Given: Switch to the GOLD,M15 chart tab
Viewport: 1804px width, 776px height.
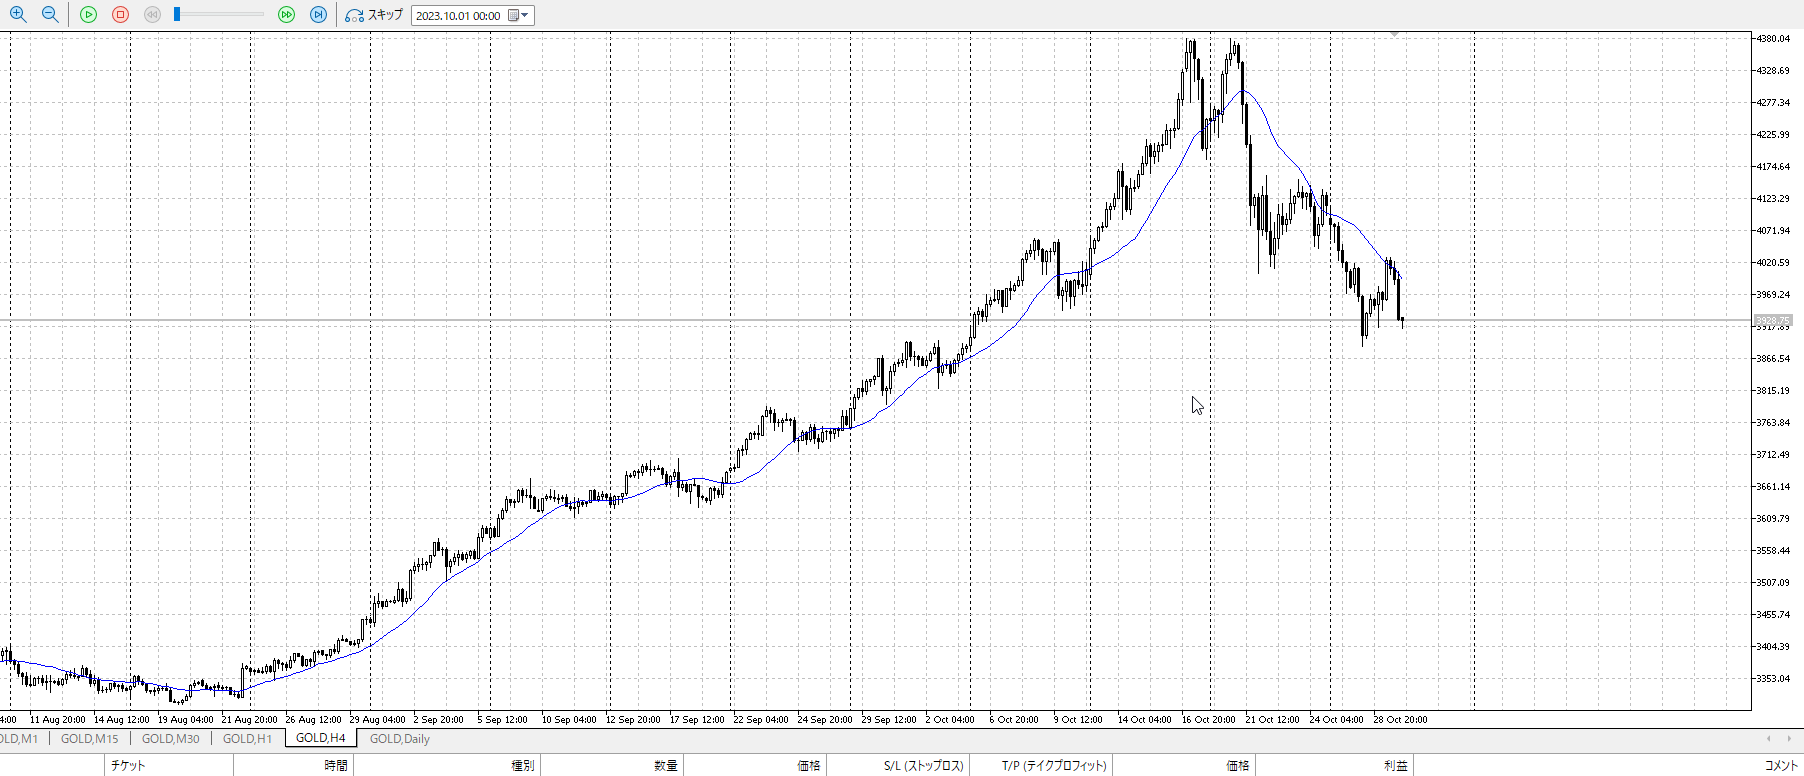Looking at the screenshot, I should [89, 739].
